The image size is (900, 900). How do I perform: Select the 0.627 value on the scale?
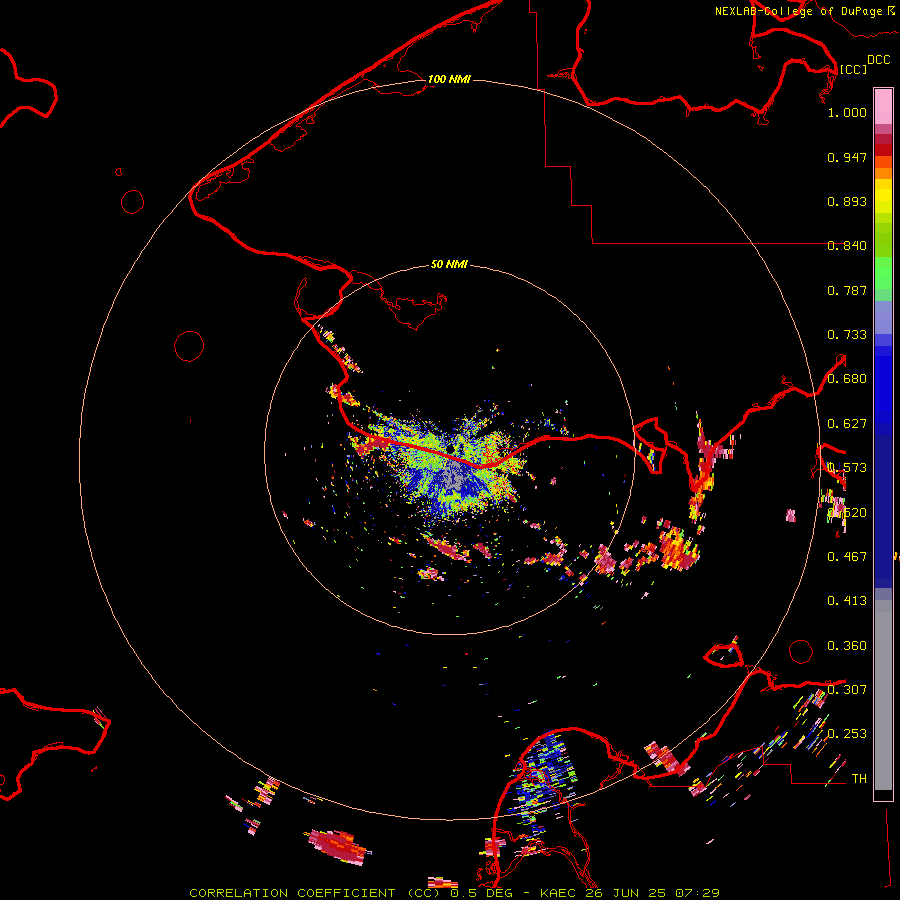pos(847,424)
